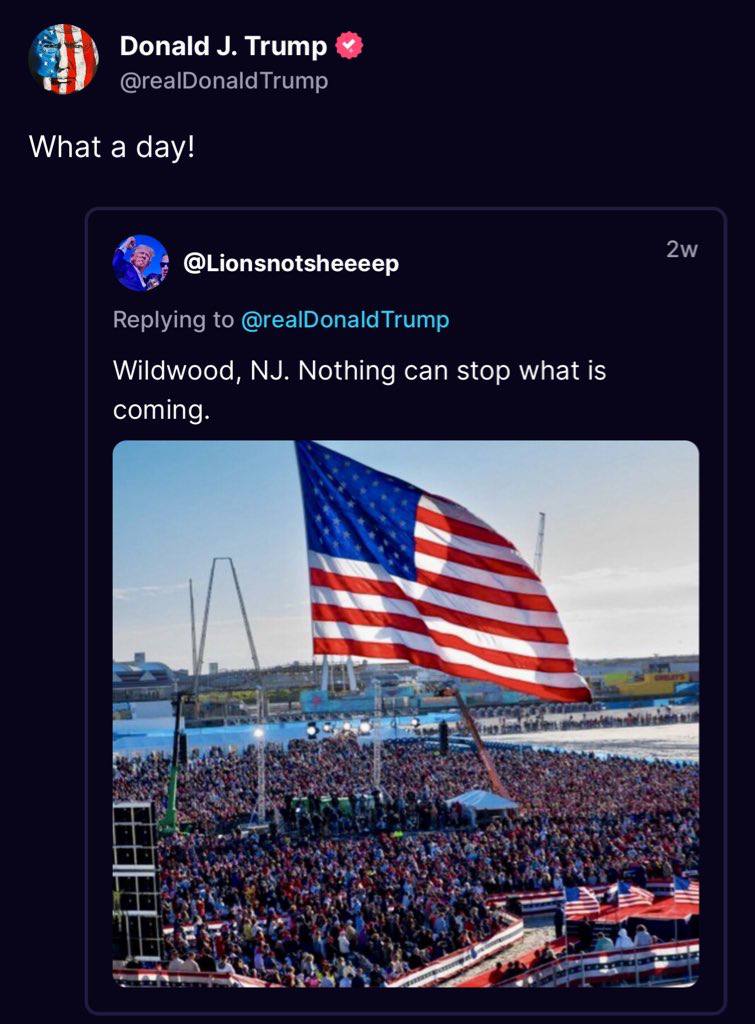Click @realDonaldTrump mention after "Replying to"
Viewport: 755px width, 1024px height.
(x=345, y=320)
